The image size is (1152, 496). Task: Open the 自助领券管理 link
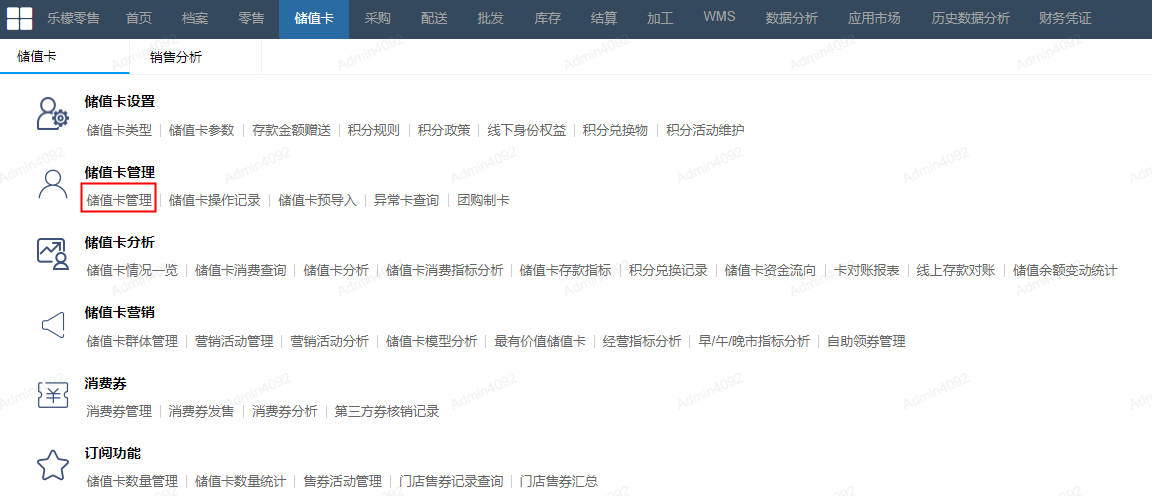pyautogui.click(x=866, y=341)
